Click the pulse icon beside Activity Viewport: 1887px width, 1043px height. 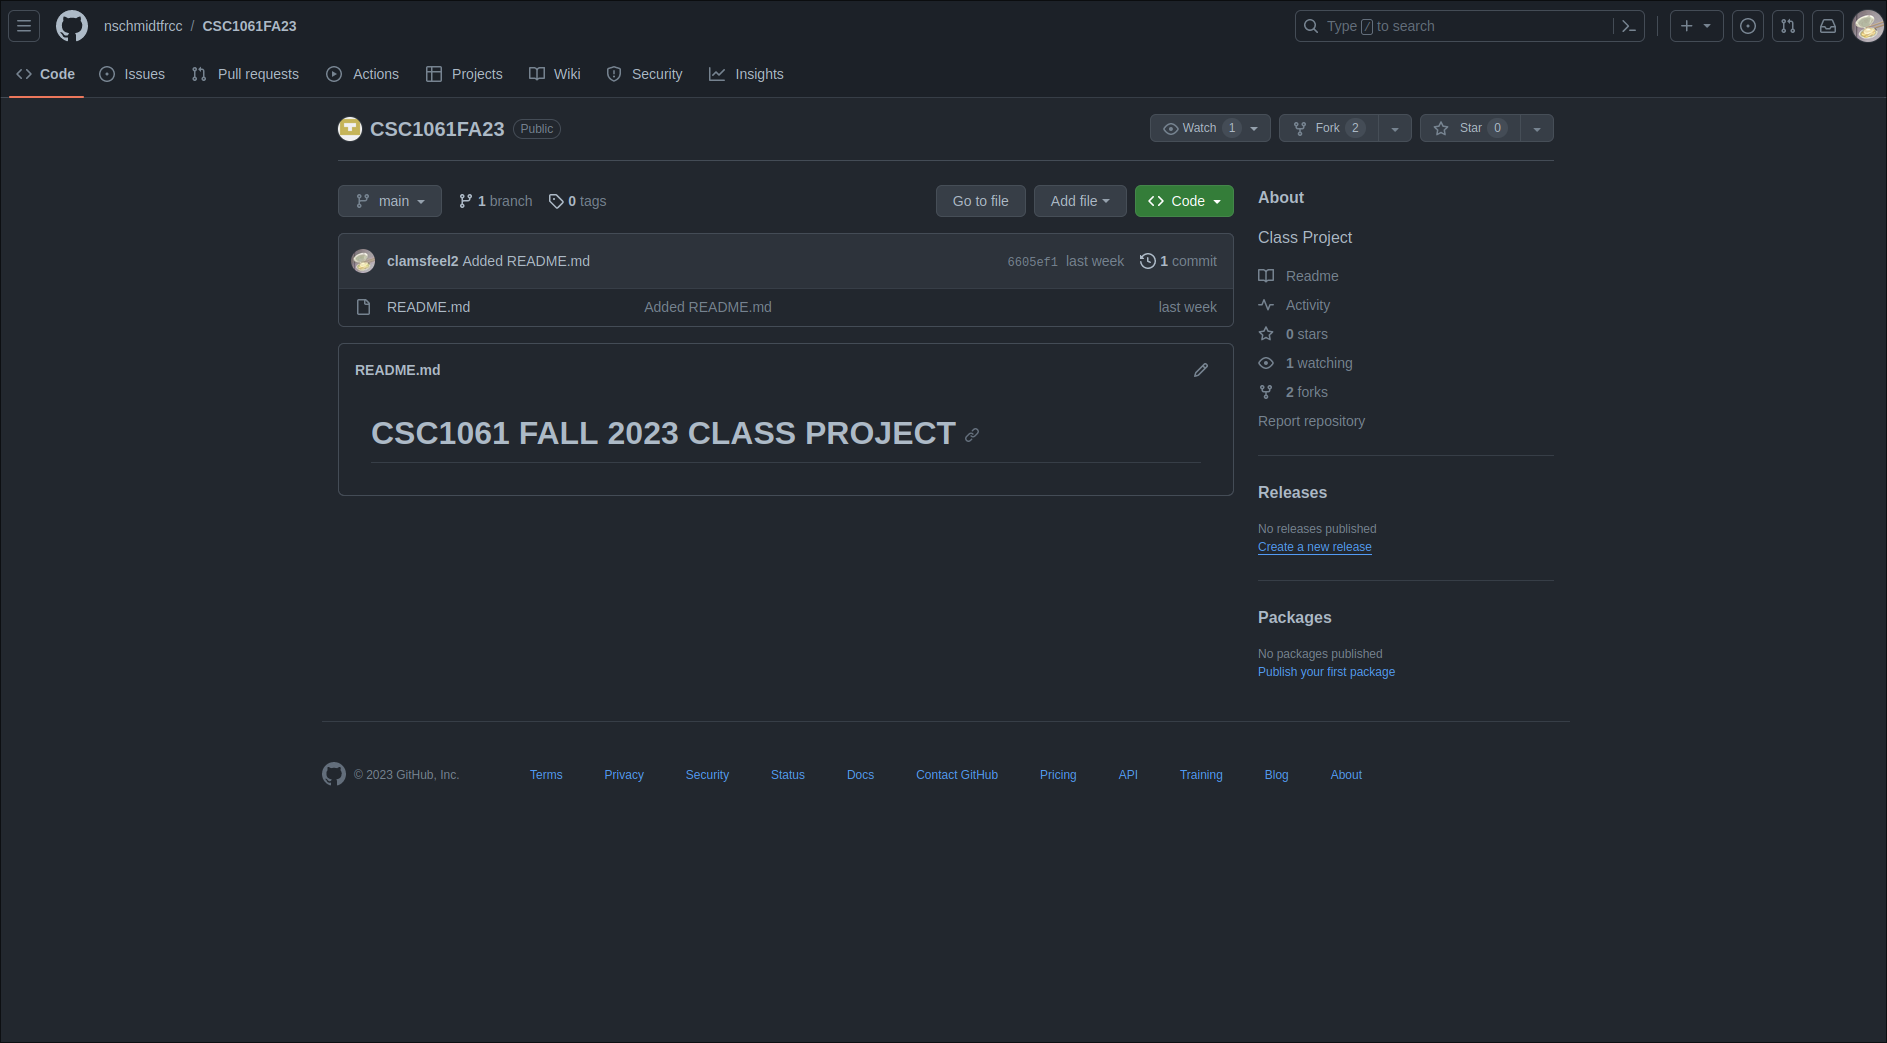click(x=1266, y=305)
